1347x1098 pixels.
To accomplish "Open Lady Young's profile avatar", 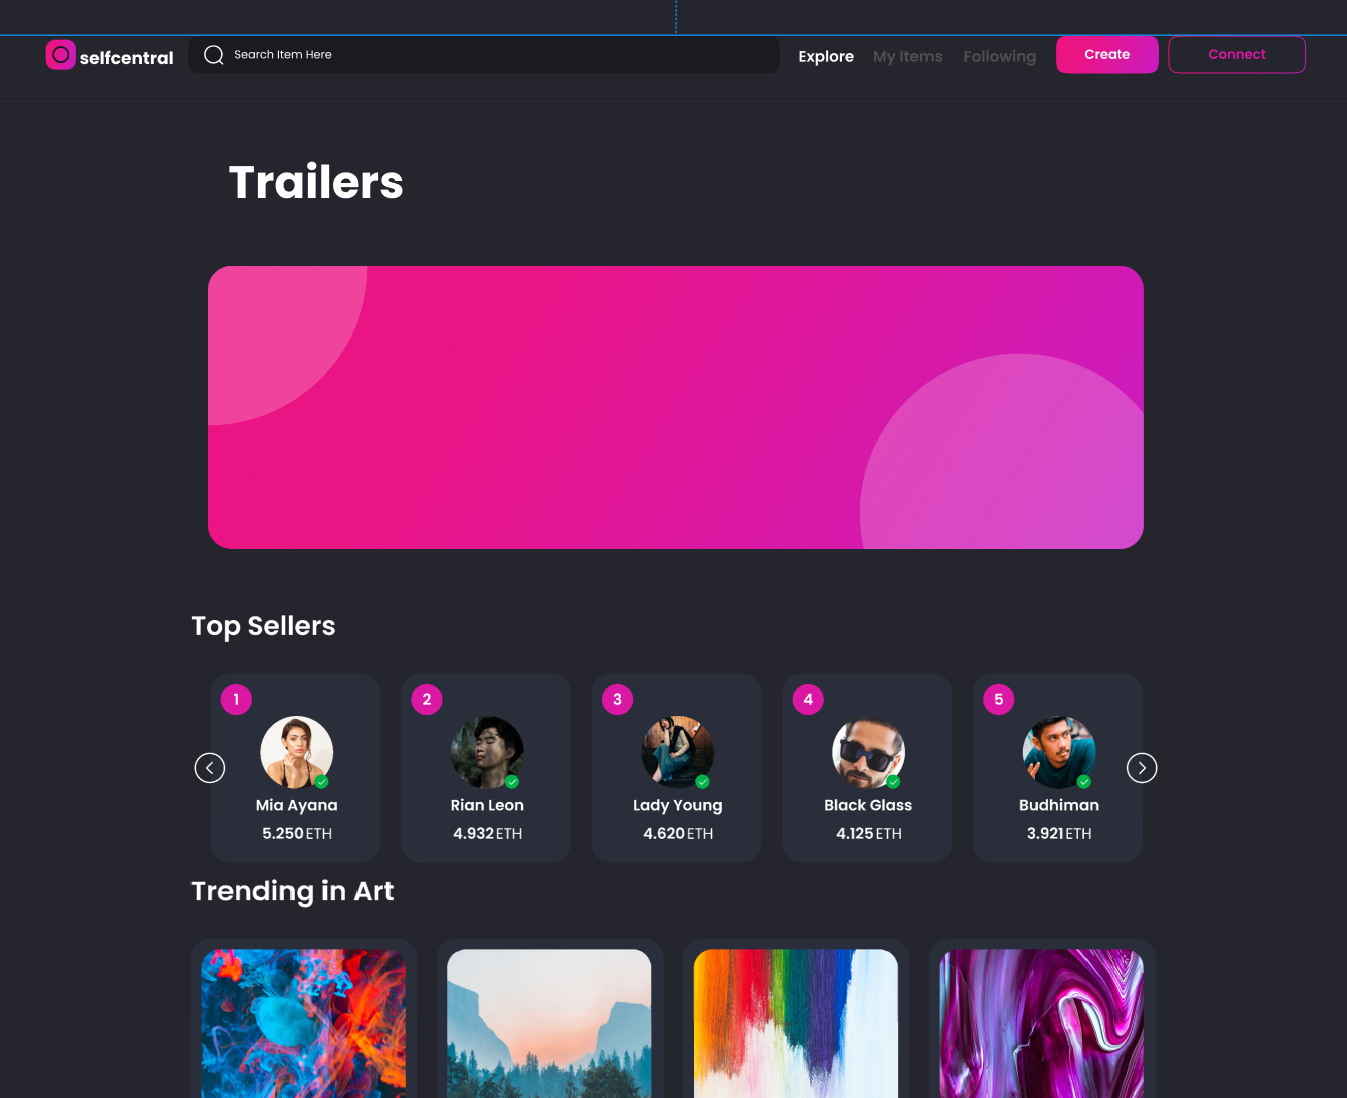I will click(677, 752).
